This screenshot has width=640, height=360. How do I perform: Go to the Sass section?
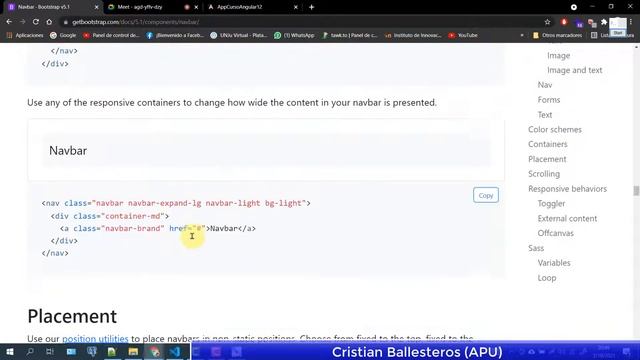pyautogui.click(x=536, y=248)
